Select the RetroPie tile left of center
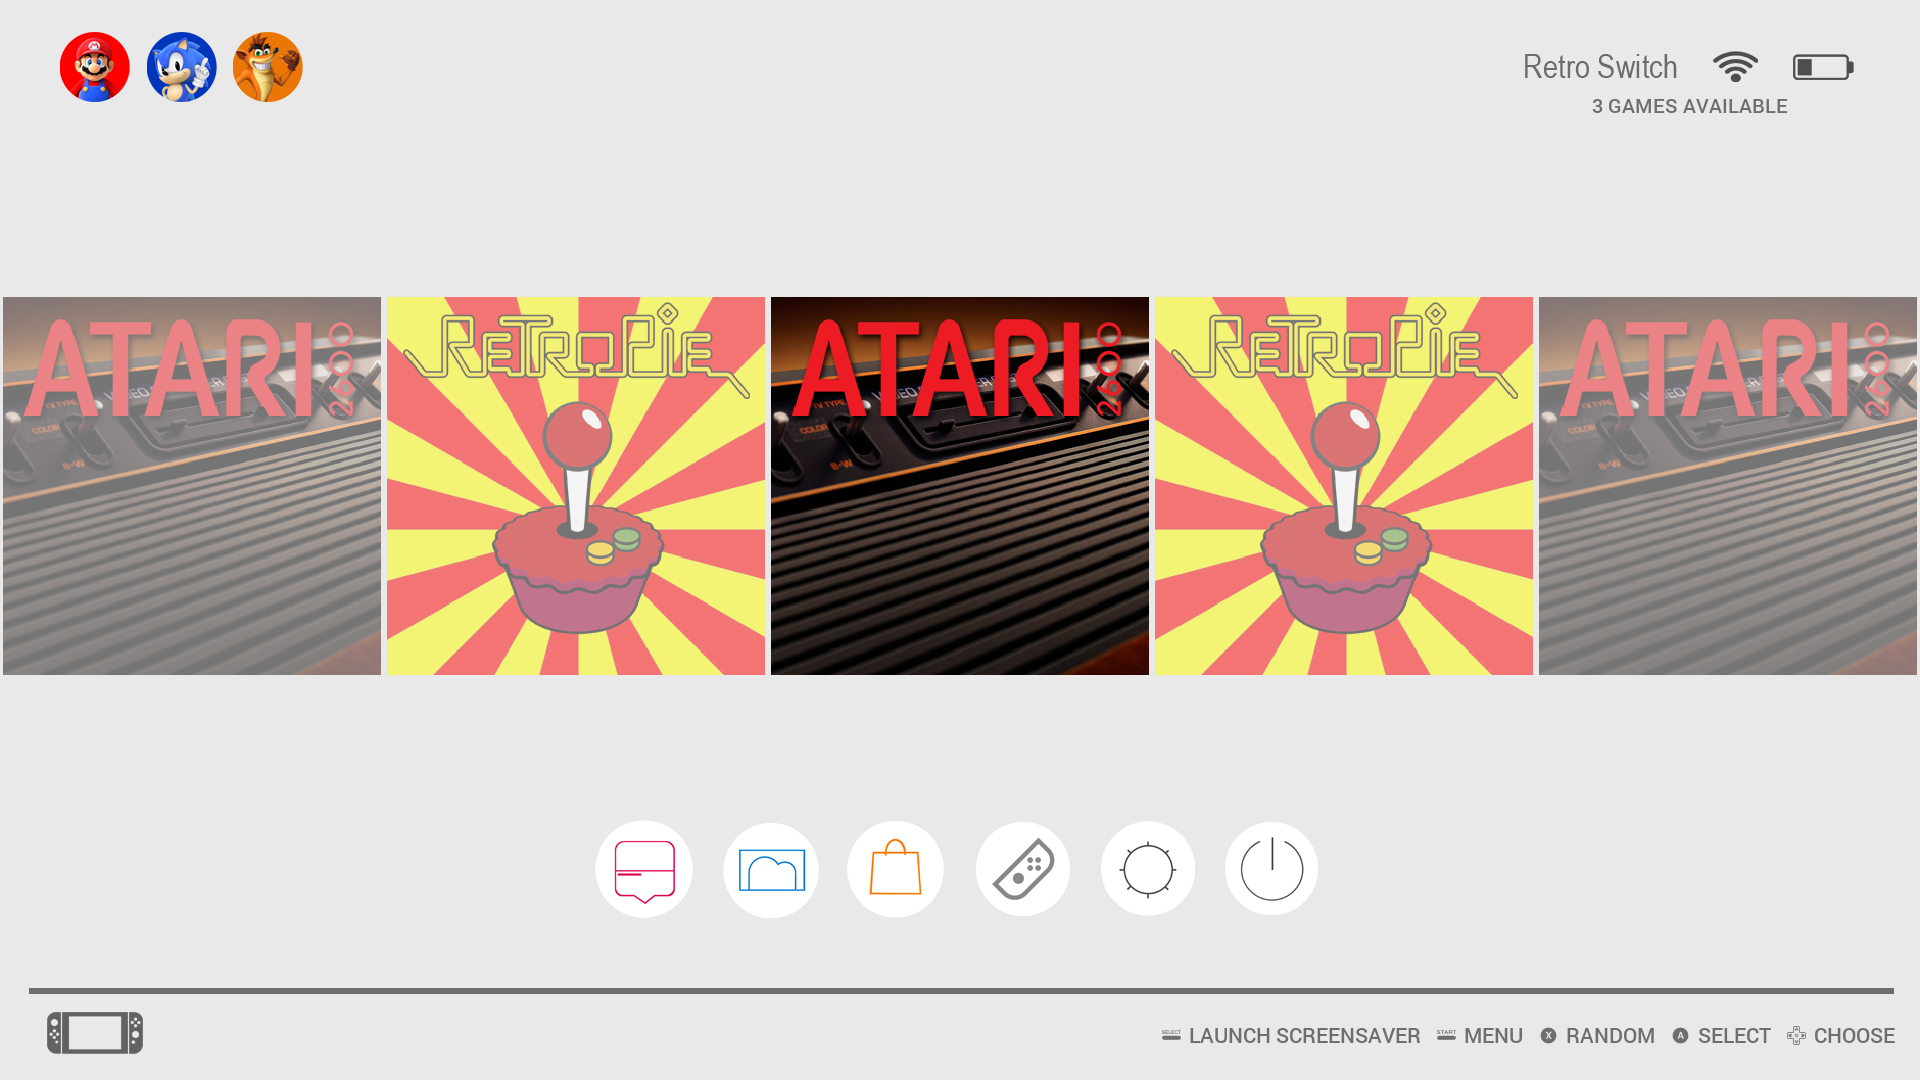 pyautogui.click(x=576, y=486)
